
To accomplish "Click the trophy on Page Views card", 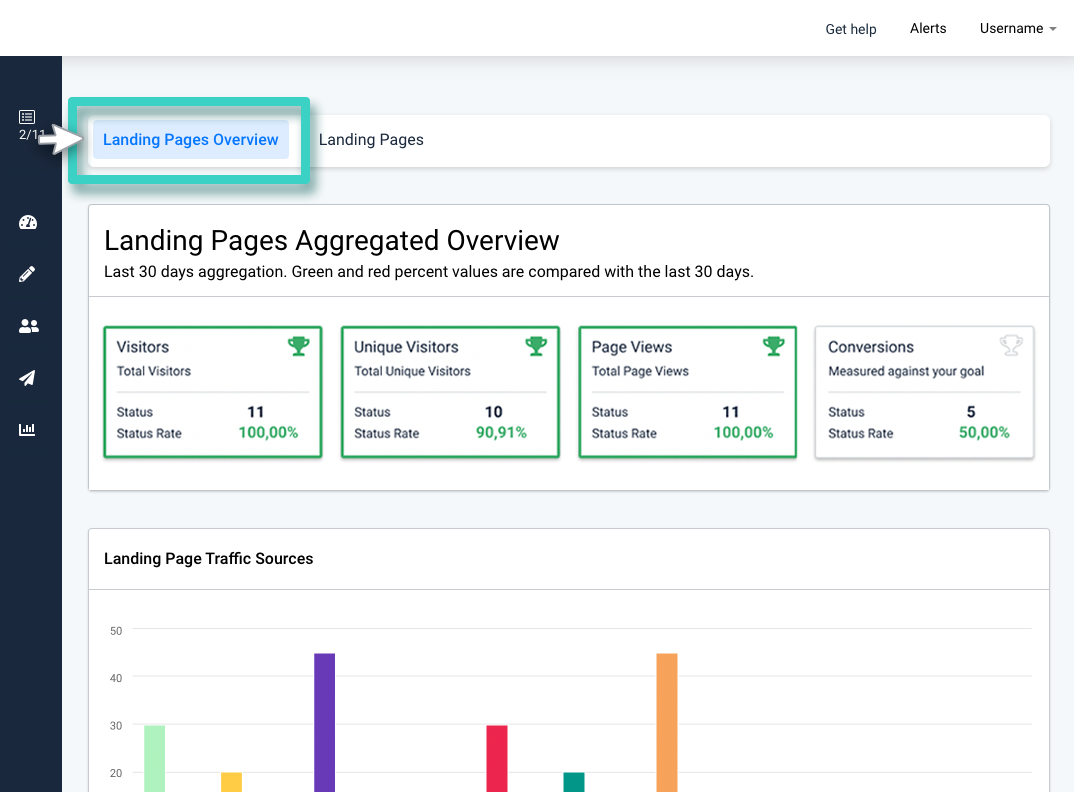I will 774,346.
